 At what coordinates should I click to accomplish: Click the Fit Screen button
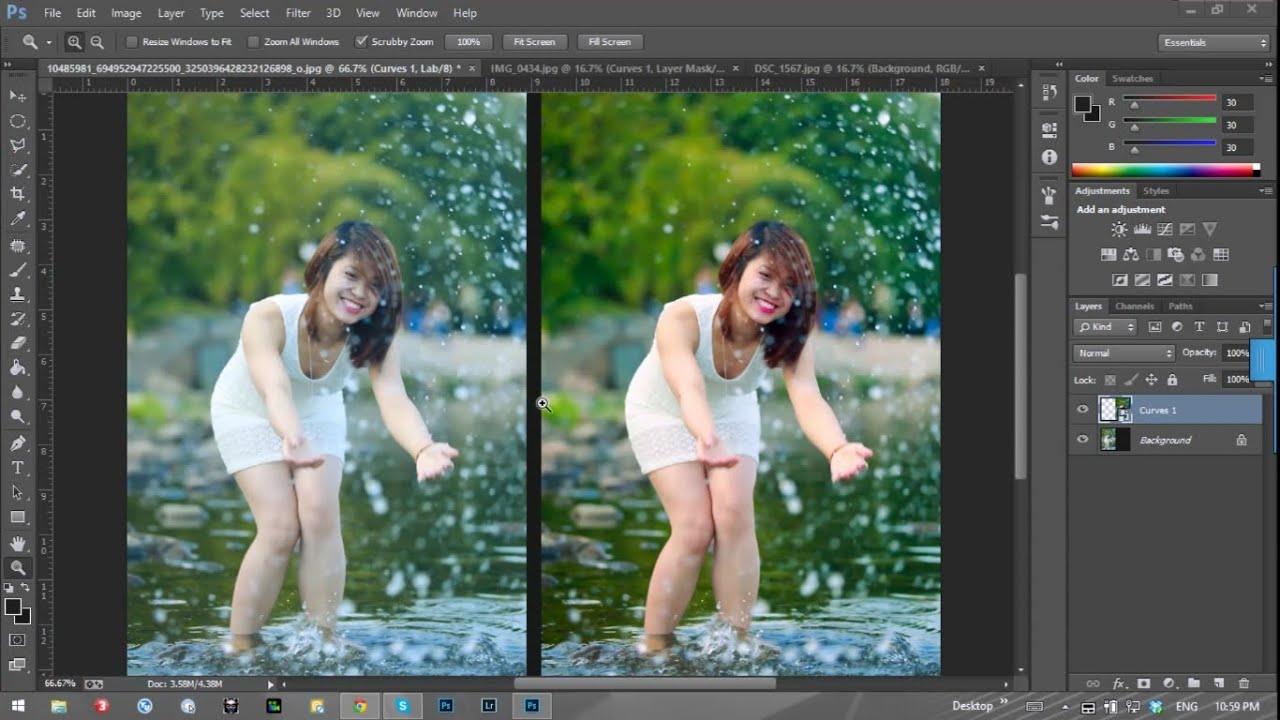click(x=534, y=42)
